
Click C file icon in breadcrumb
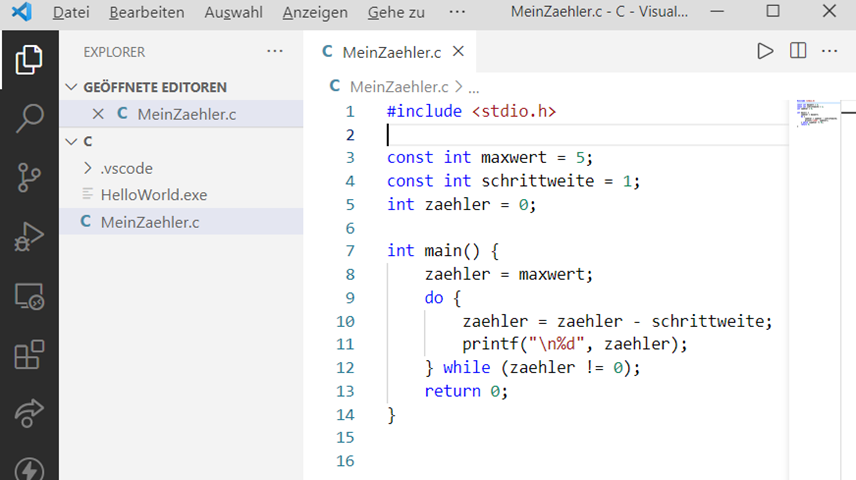(x=335, y=86)
